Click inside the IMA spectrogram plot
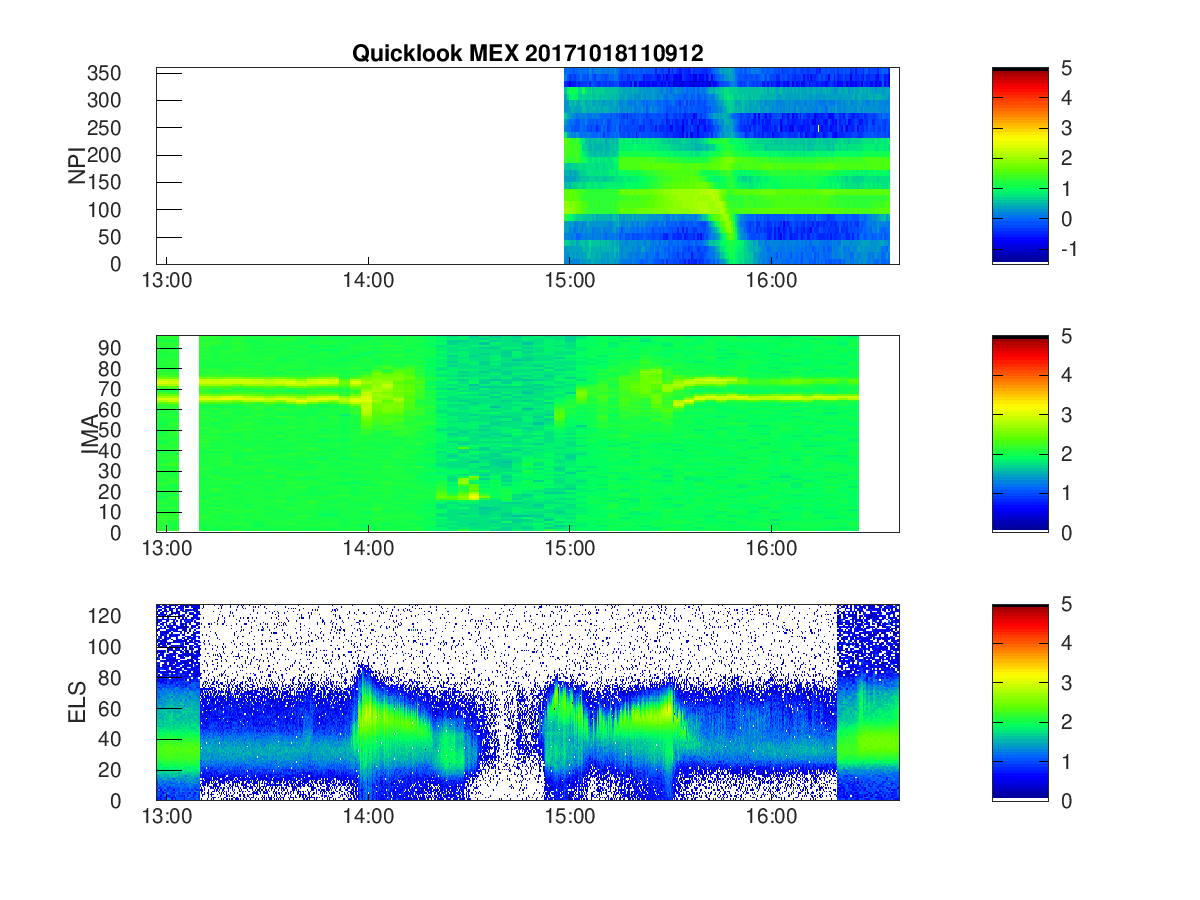The width and height of the screenshot is (1200, 900). (528, 434)
